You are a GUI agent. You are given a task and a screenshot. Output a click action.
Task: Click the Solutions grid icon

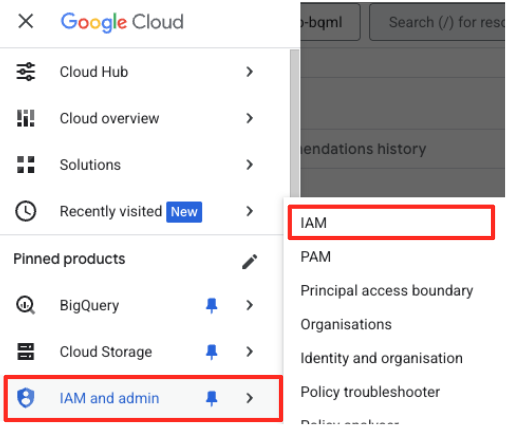pyautogui.click(x=26, y=165)
